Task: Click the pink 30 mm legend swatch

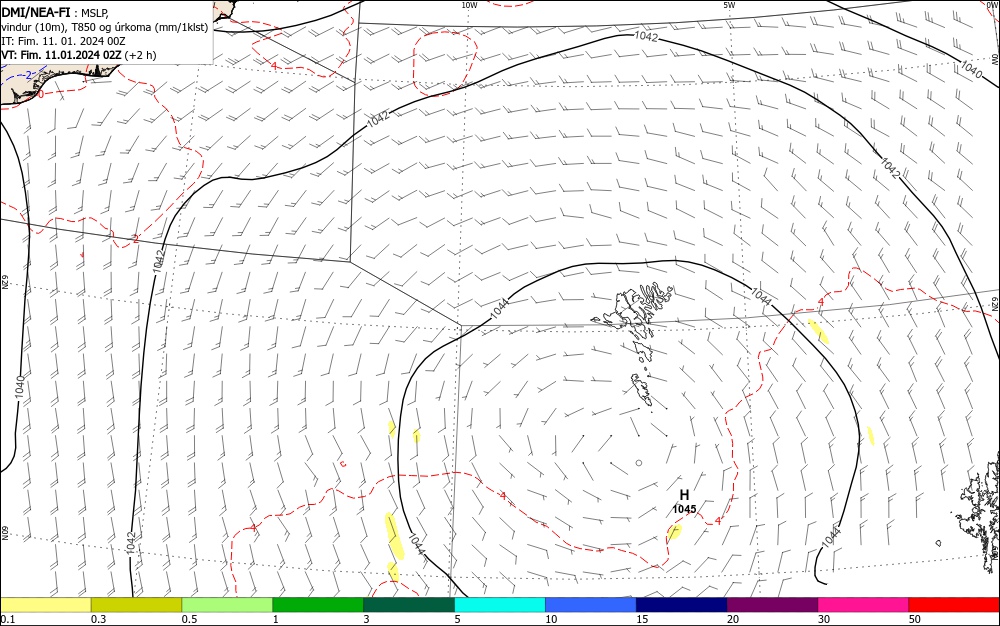Action: tap(863, 605)
